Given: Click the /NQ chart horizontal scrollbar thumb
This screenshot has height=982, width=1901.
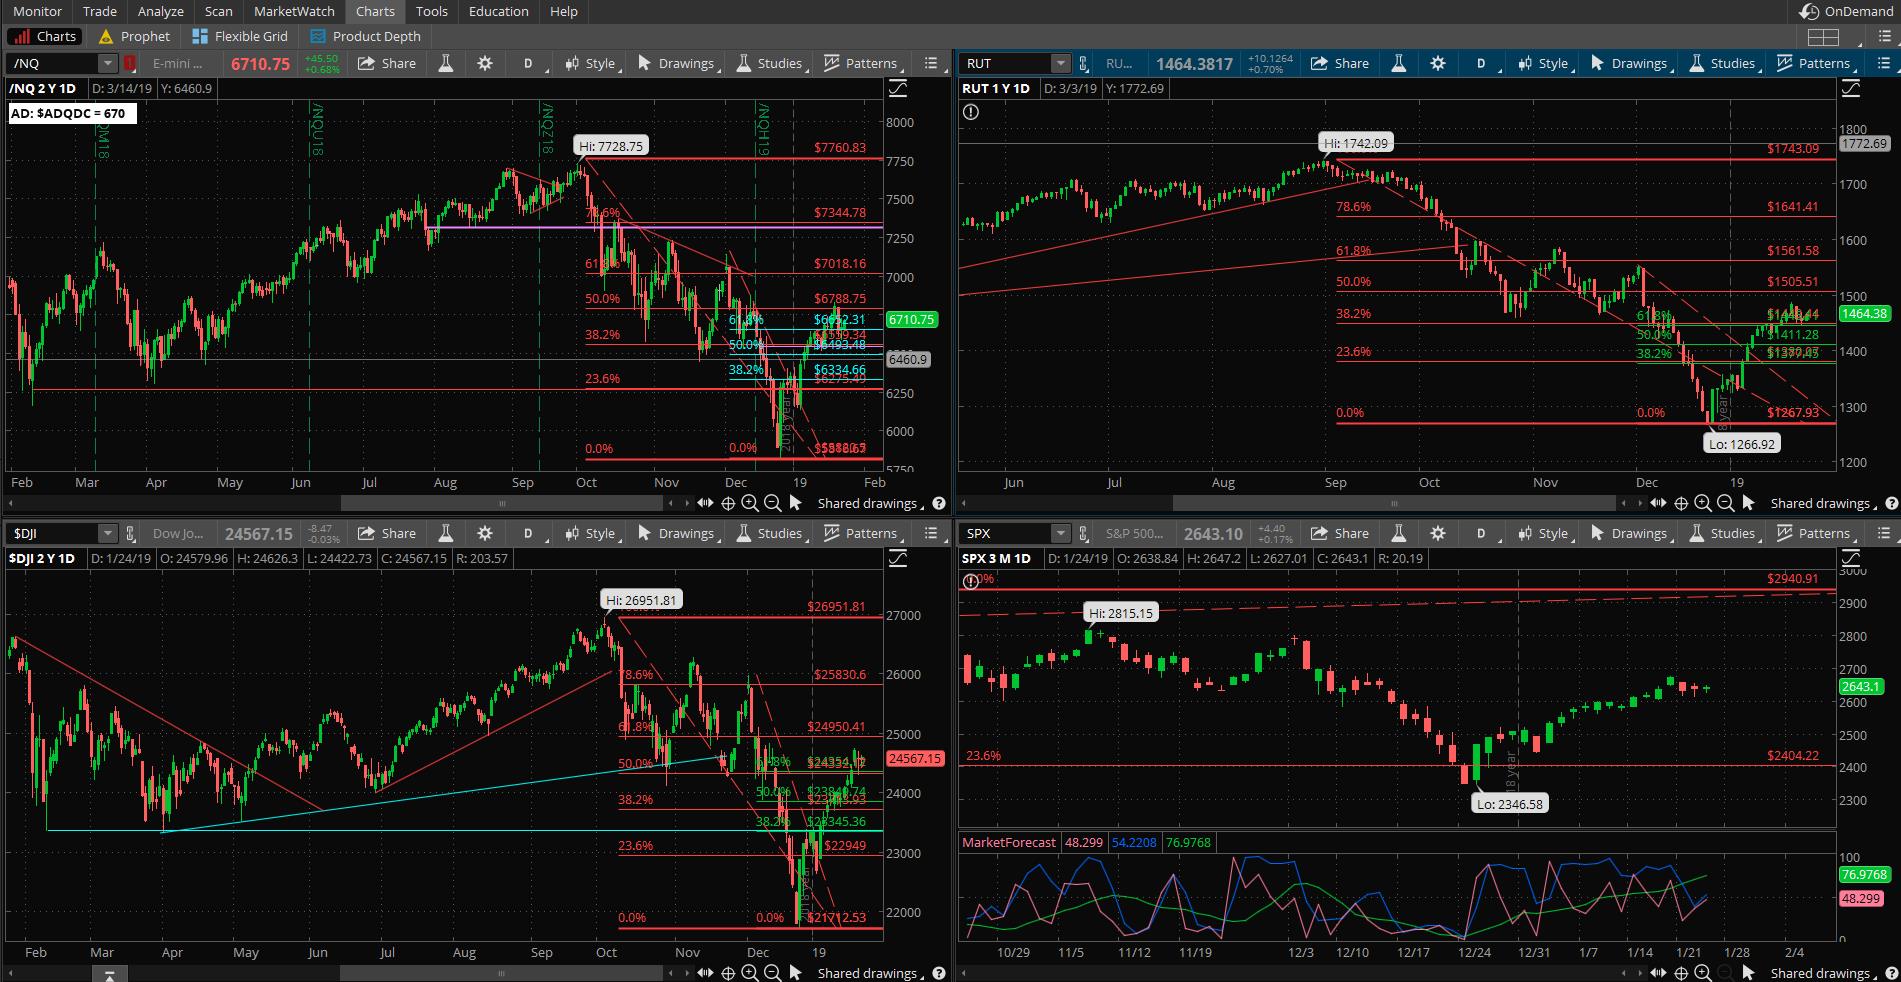Looking at the screenshot, I should pos(502,503).
